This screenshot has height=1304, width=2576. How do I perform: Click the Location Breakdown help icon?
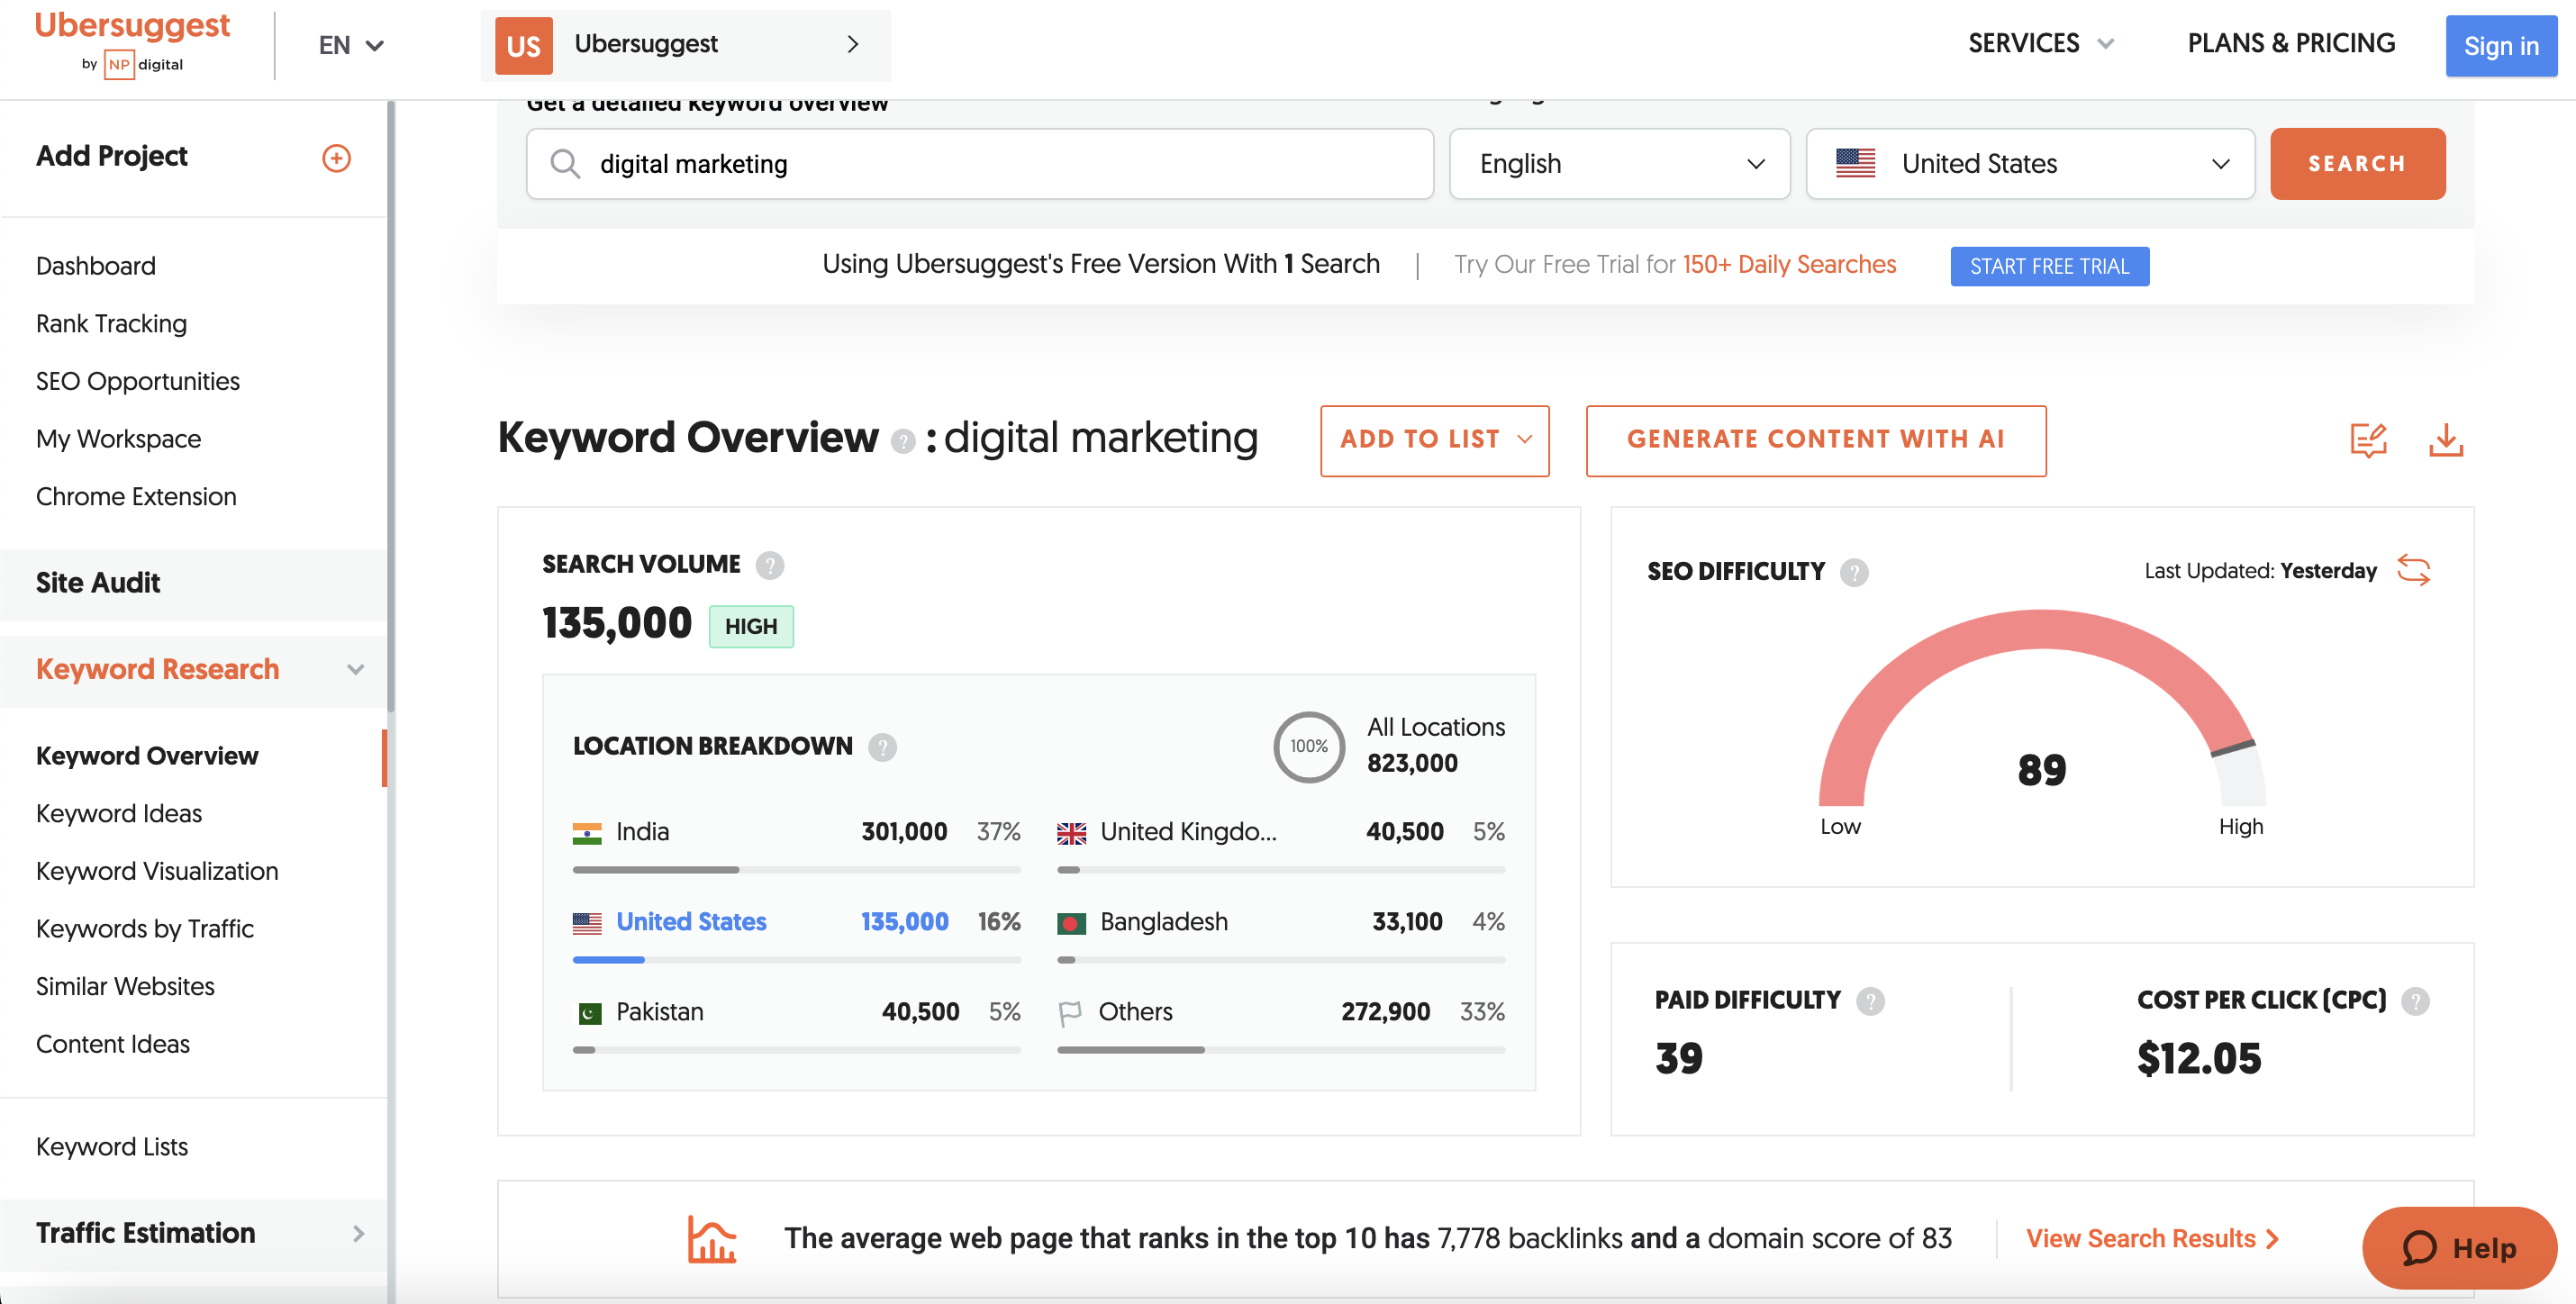(x=882, y=746)
